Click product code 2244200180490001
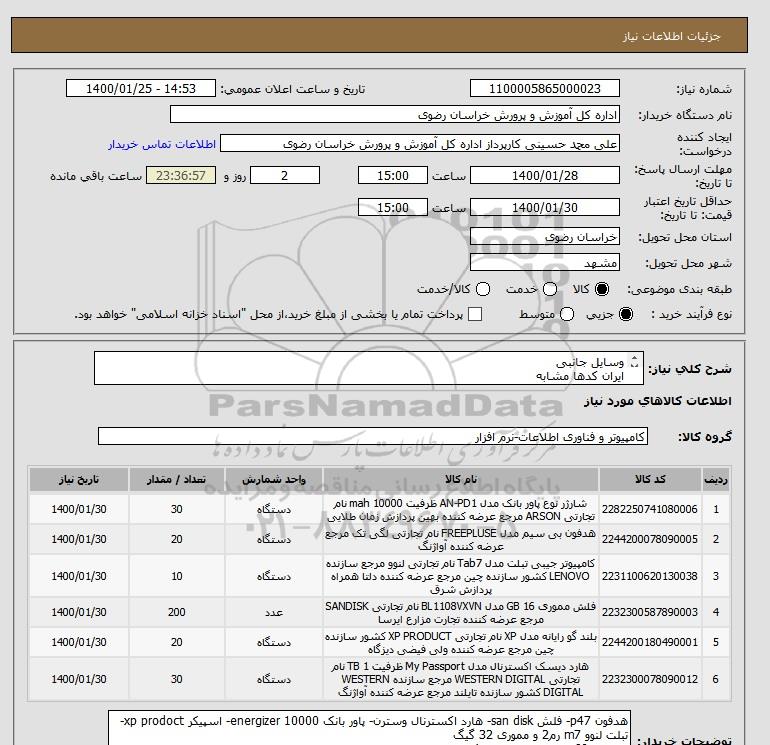This screenshot has width=770, height=745. tap(650, 642)
